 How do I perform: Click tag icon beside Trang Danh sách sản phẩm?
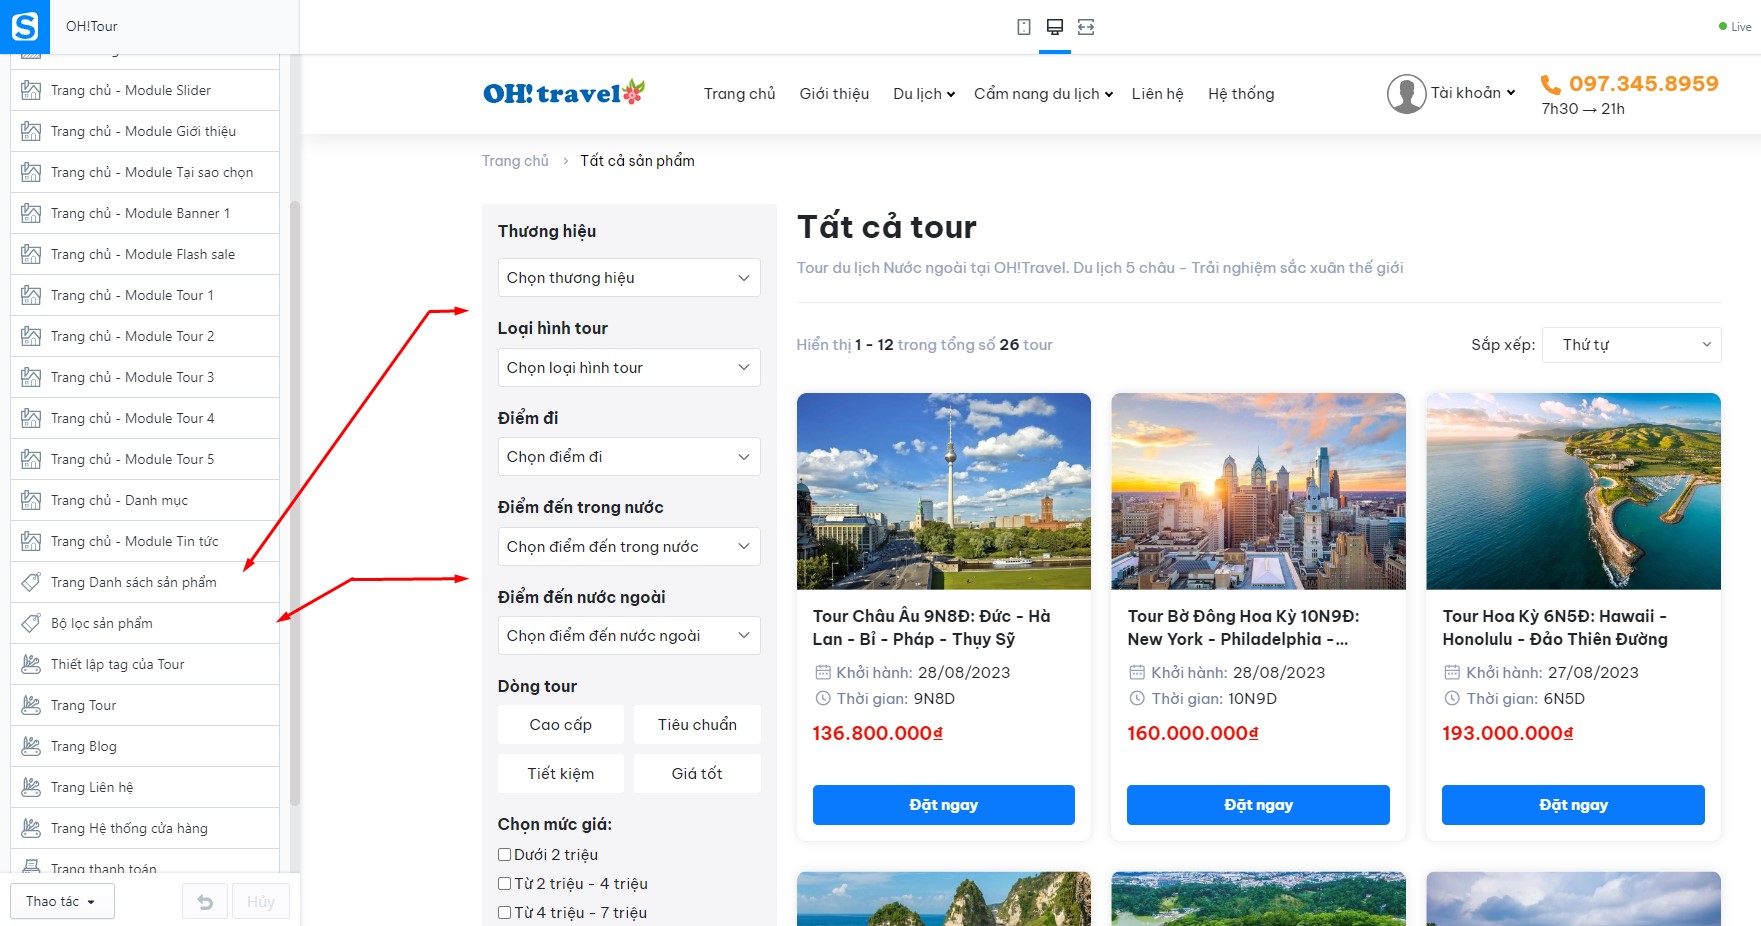pos(31,582)
